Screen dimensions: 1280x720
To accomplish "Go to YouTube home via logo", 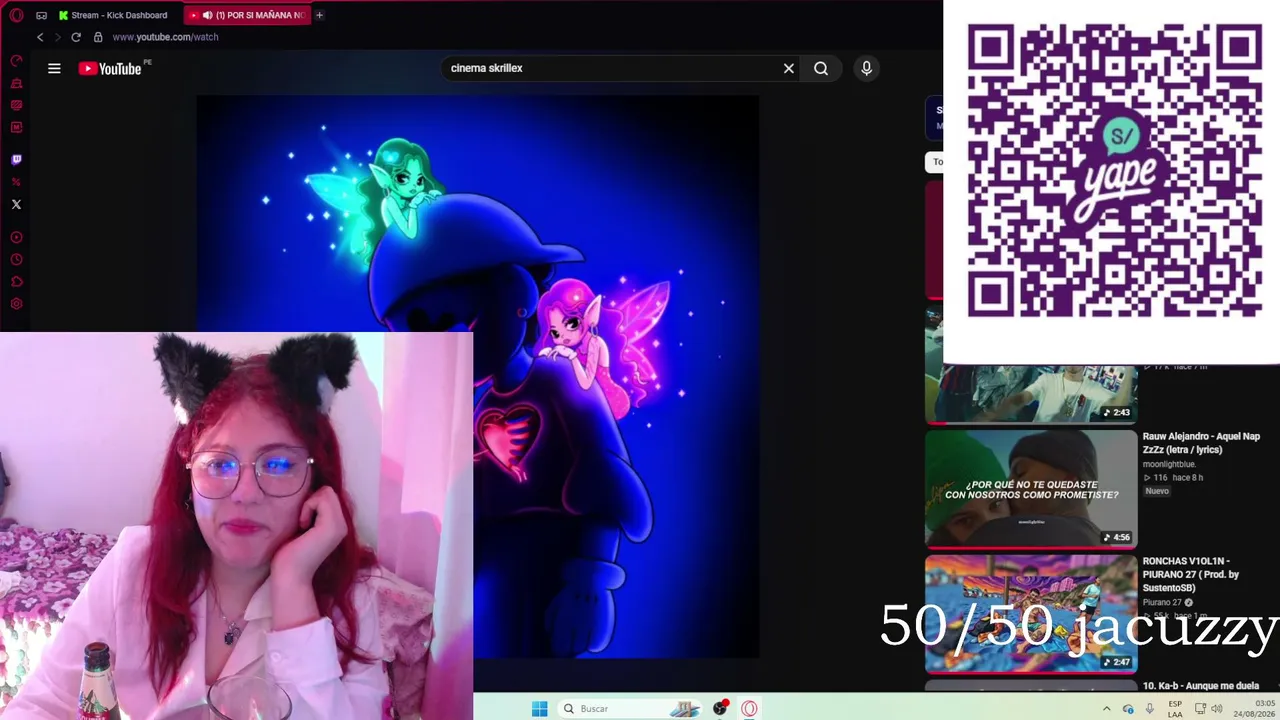I will click(110, 68).
